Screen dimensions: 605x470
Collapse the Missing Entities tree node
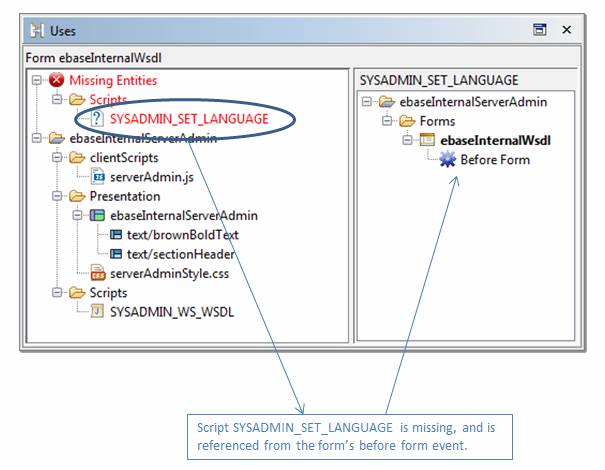36,81
